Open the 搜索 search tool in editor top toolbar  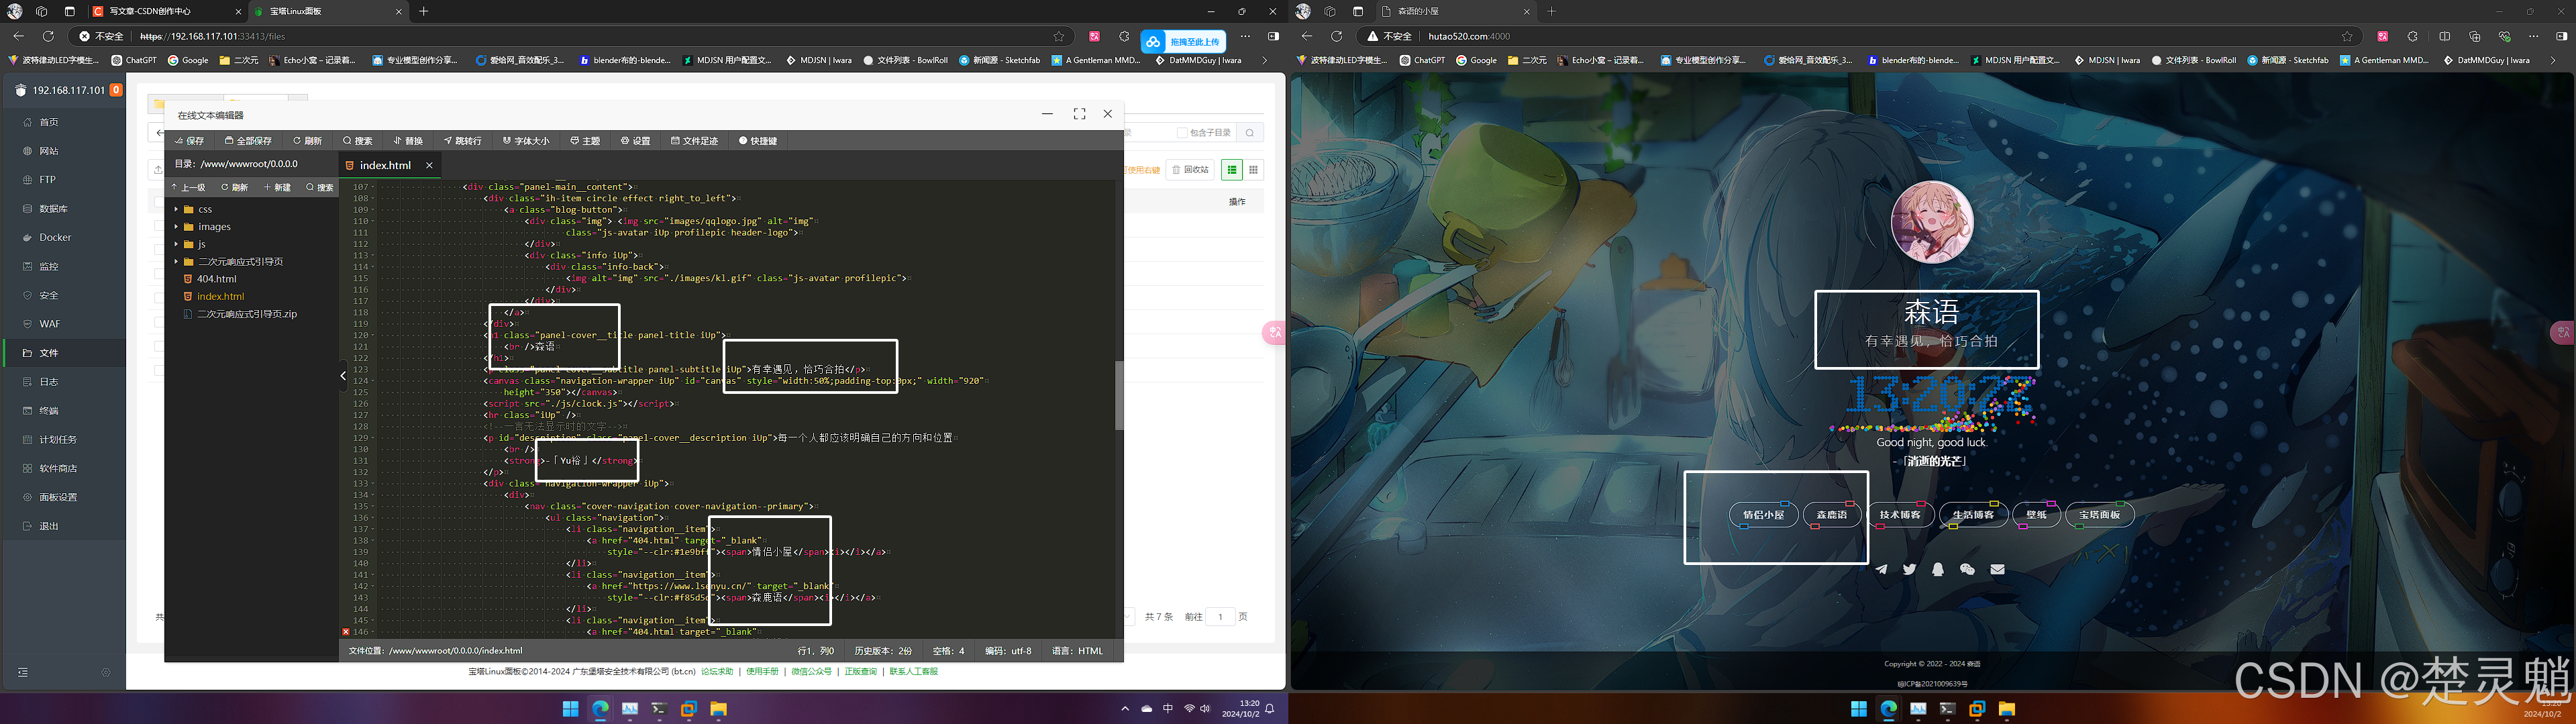357,141
